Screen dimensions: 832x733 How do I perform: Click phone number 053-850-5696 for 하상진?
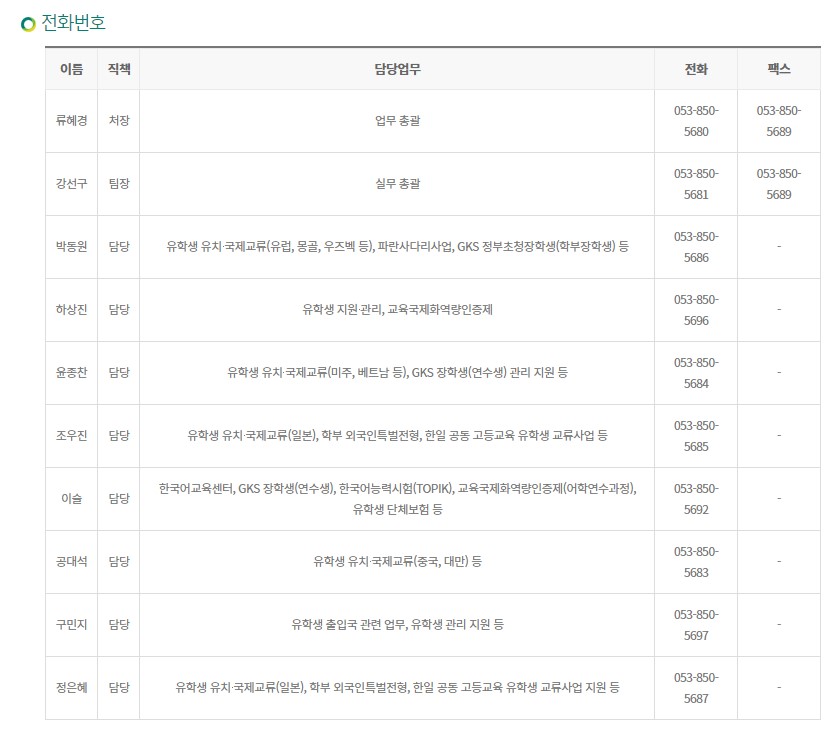click(x=696, y=309)
